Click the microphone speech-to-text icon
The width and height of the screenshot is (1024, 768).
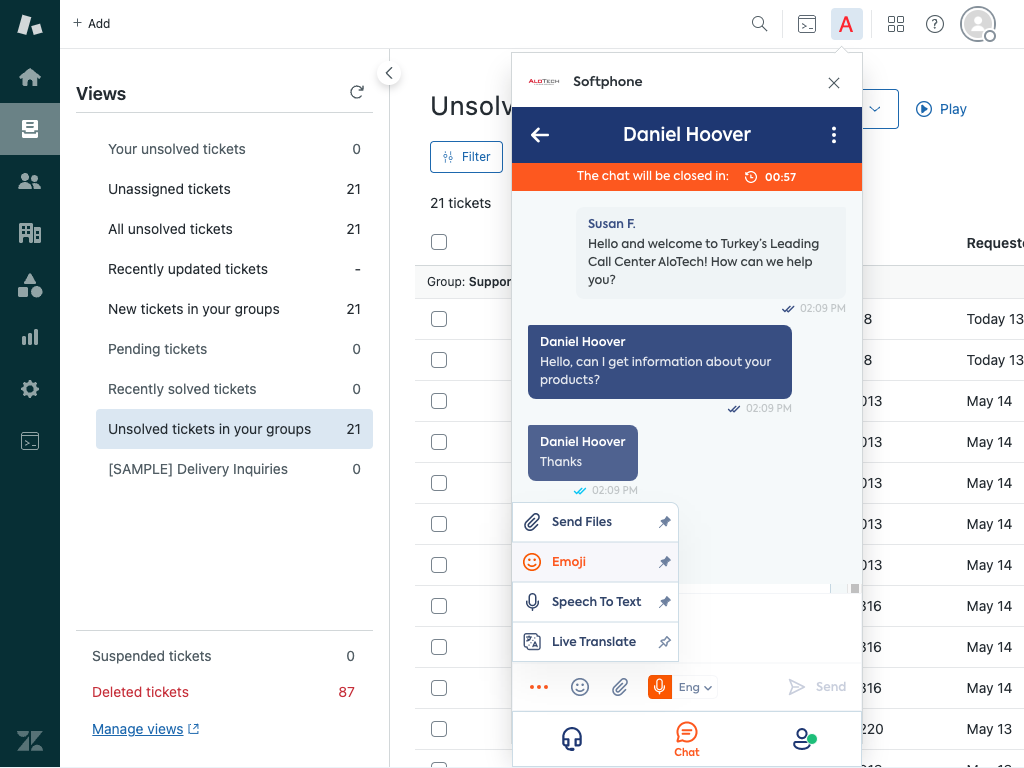pyautogui.click(x=659, y=687)
